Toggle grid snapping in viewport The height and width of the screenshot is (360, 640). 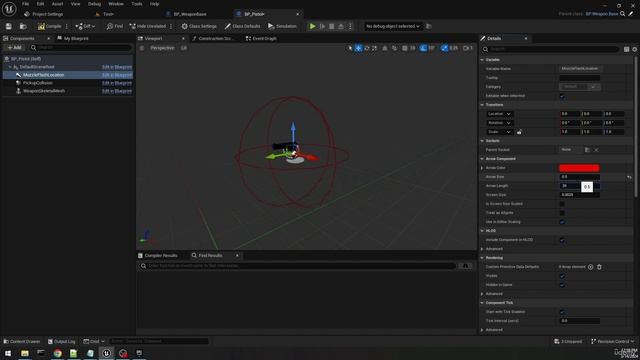coord(404,48)
